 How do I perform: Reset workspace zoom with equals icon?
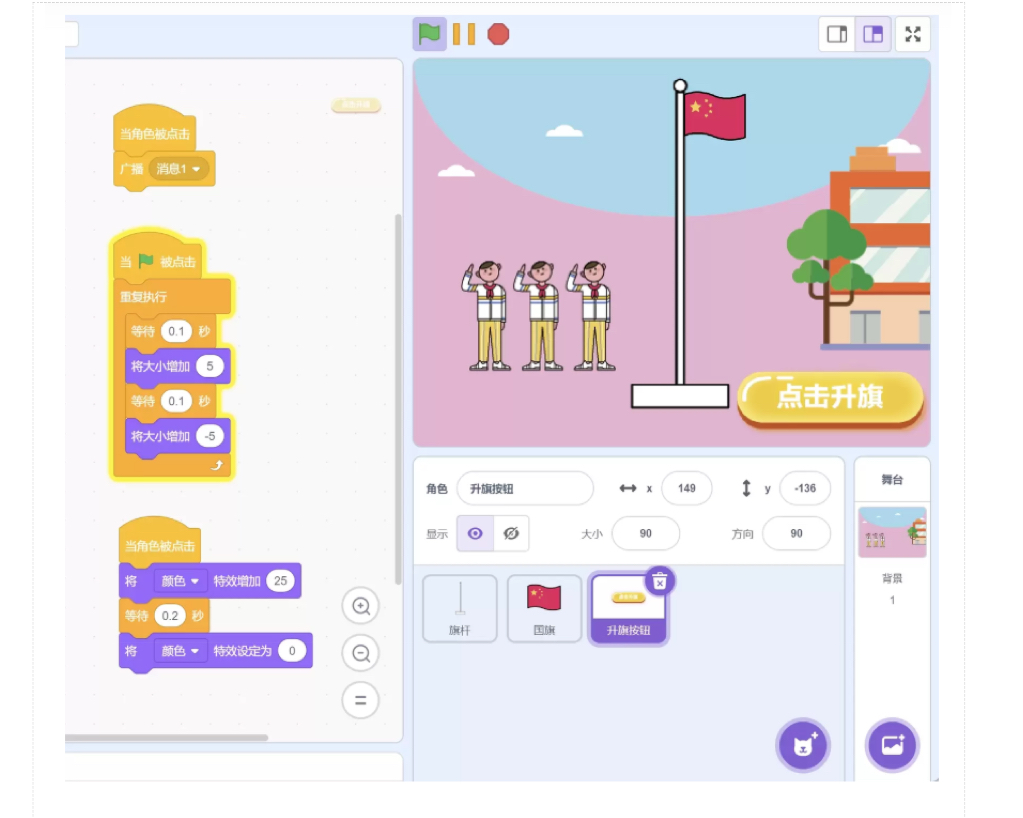(361, 701)
